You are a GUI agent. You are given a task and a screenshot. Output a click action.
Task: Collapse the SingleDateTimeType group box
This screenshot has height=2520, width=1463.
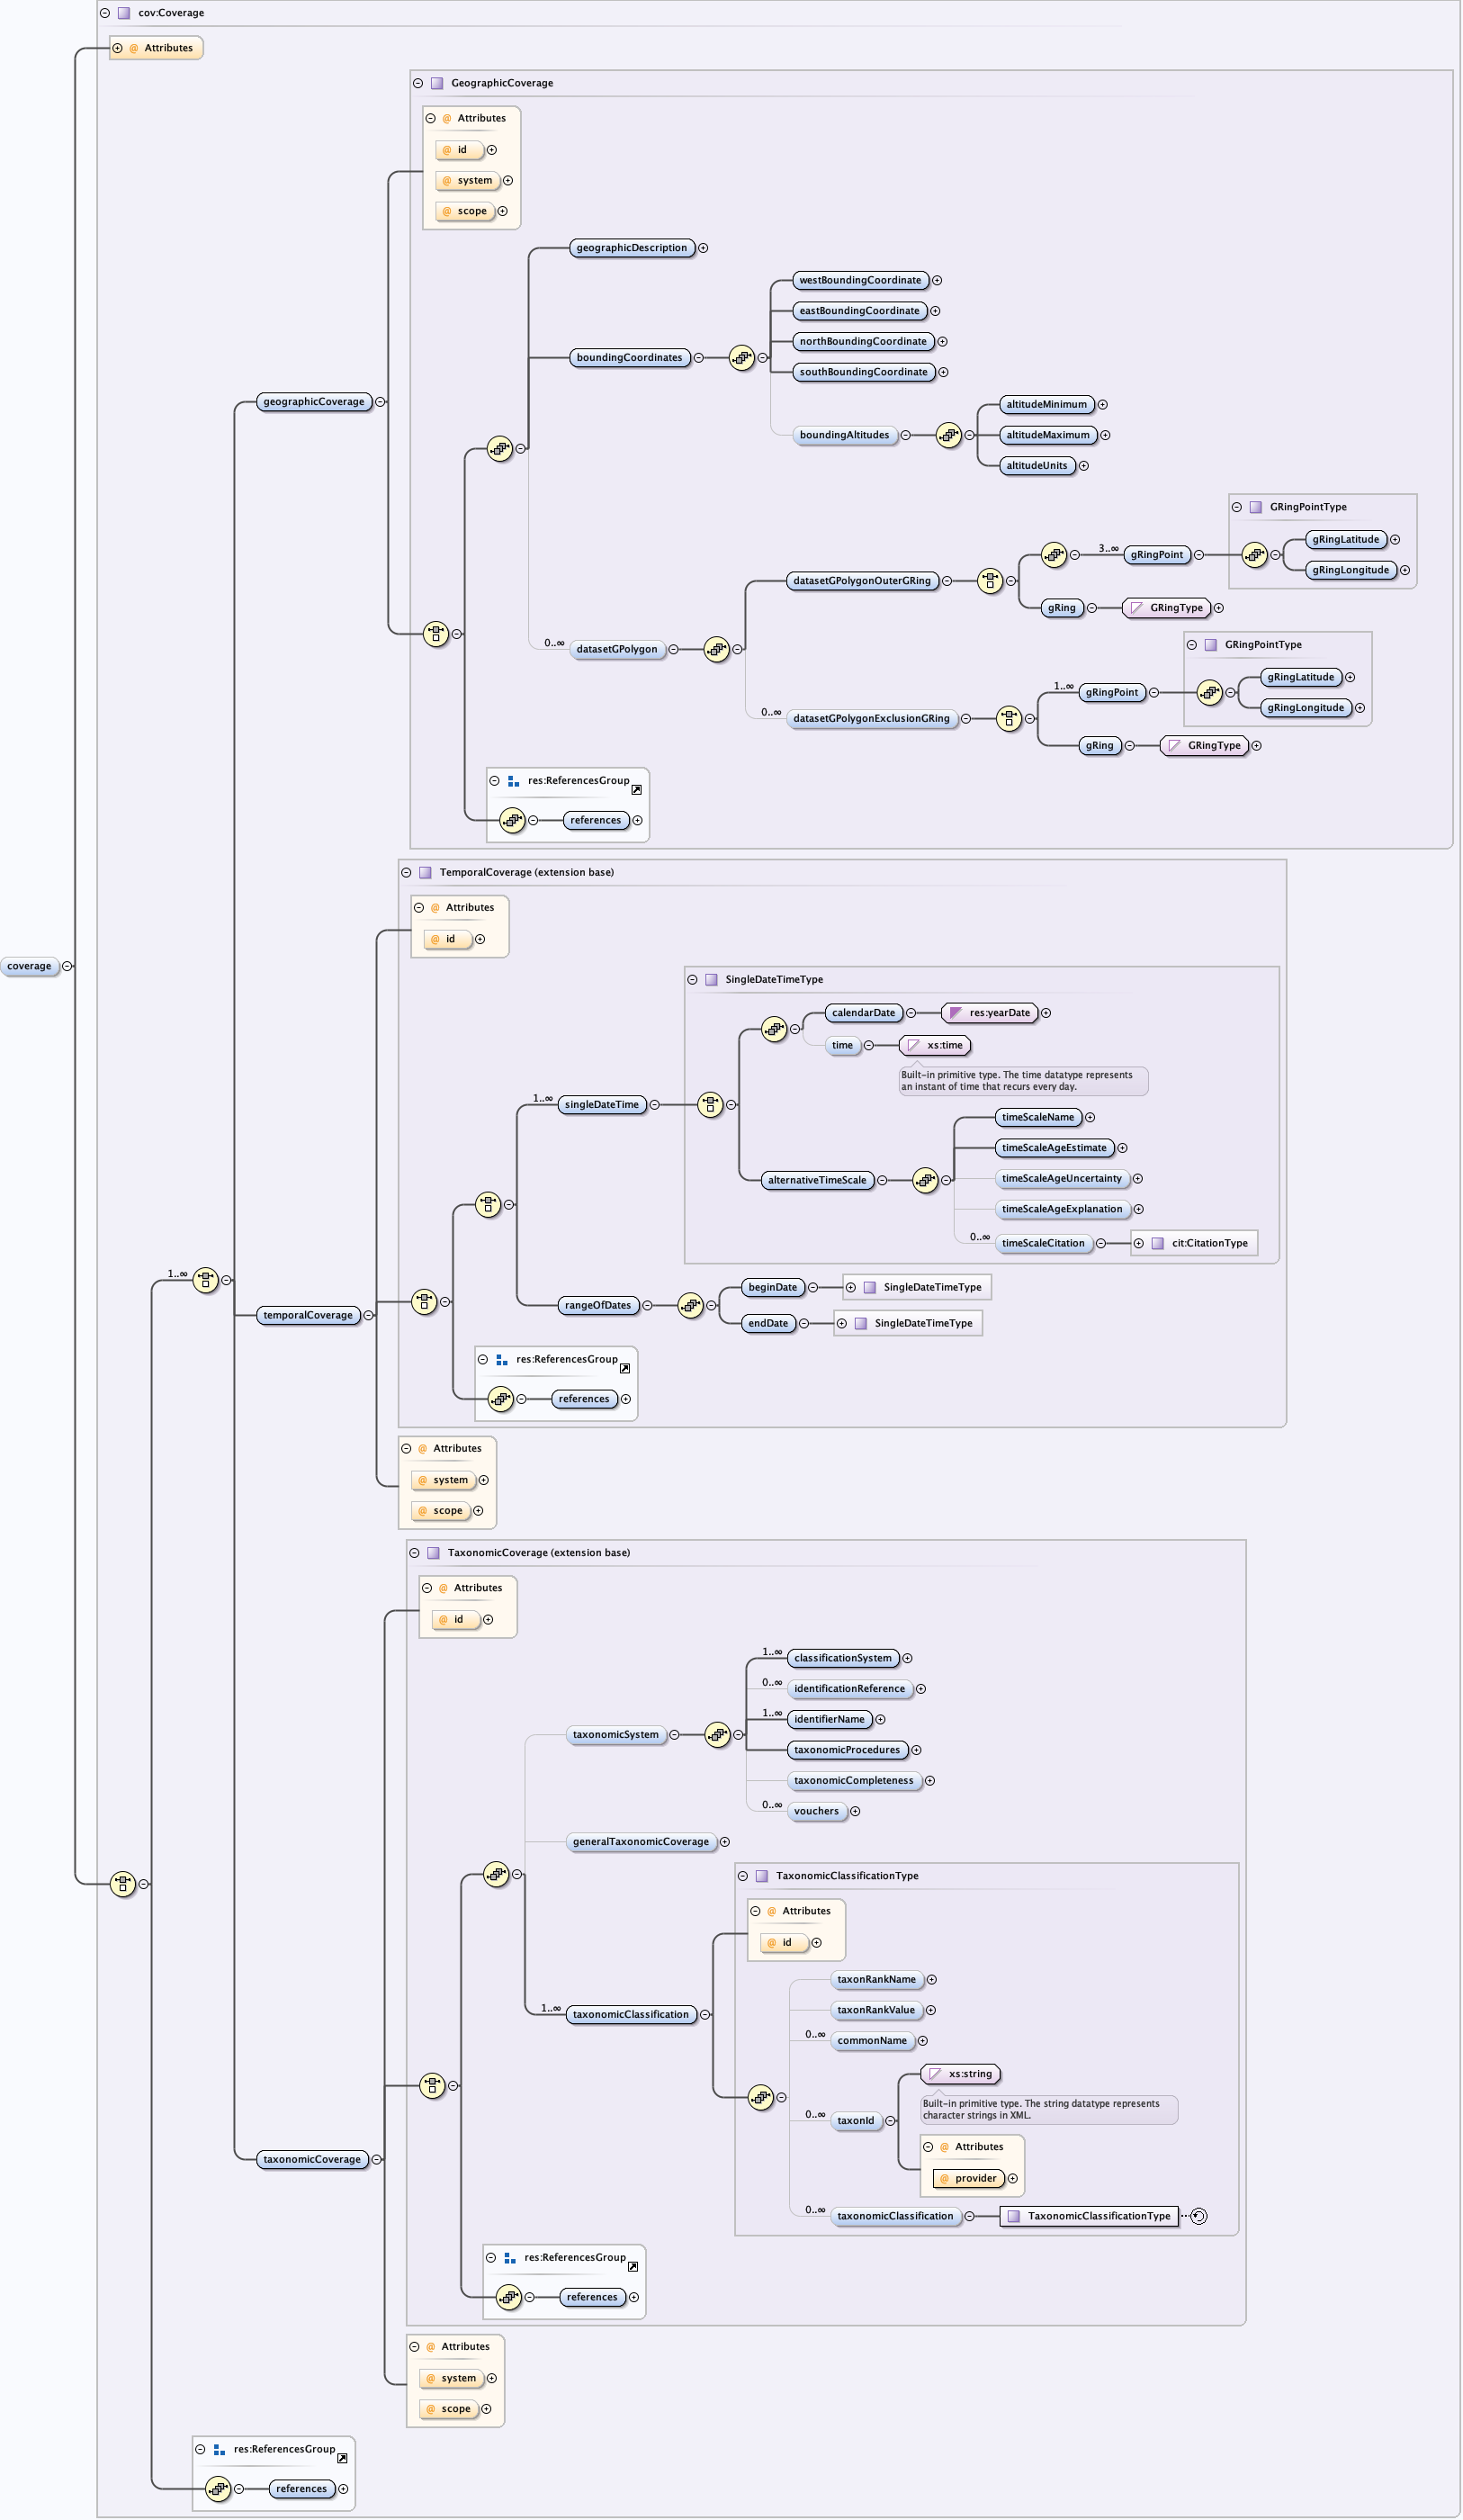(x=692, y=980)
